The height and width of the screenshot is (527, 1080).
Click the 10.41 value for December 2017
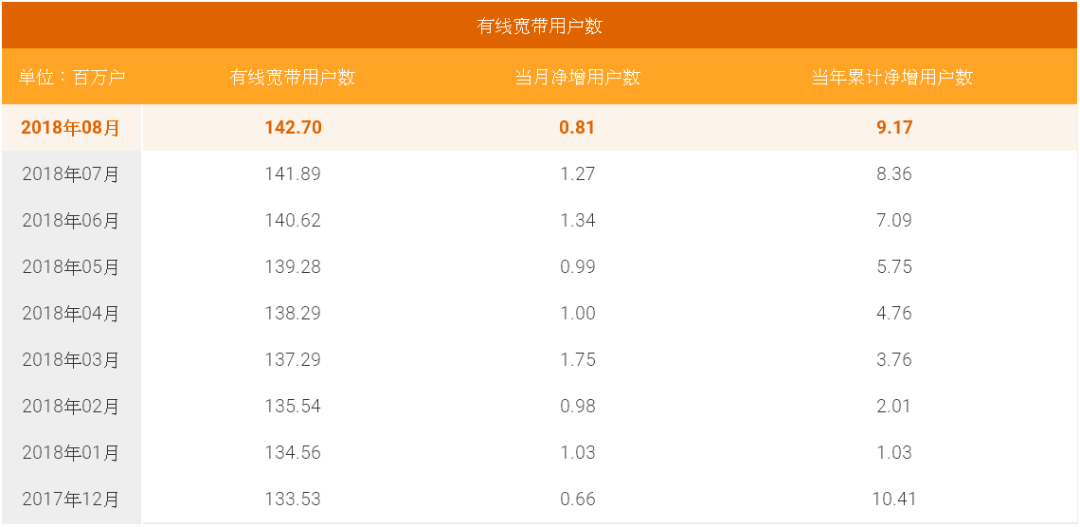pos(894,499)
